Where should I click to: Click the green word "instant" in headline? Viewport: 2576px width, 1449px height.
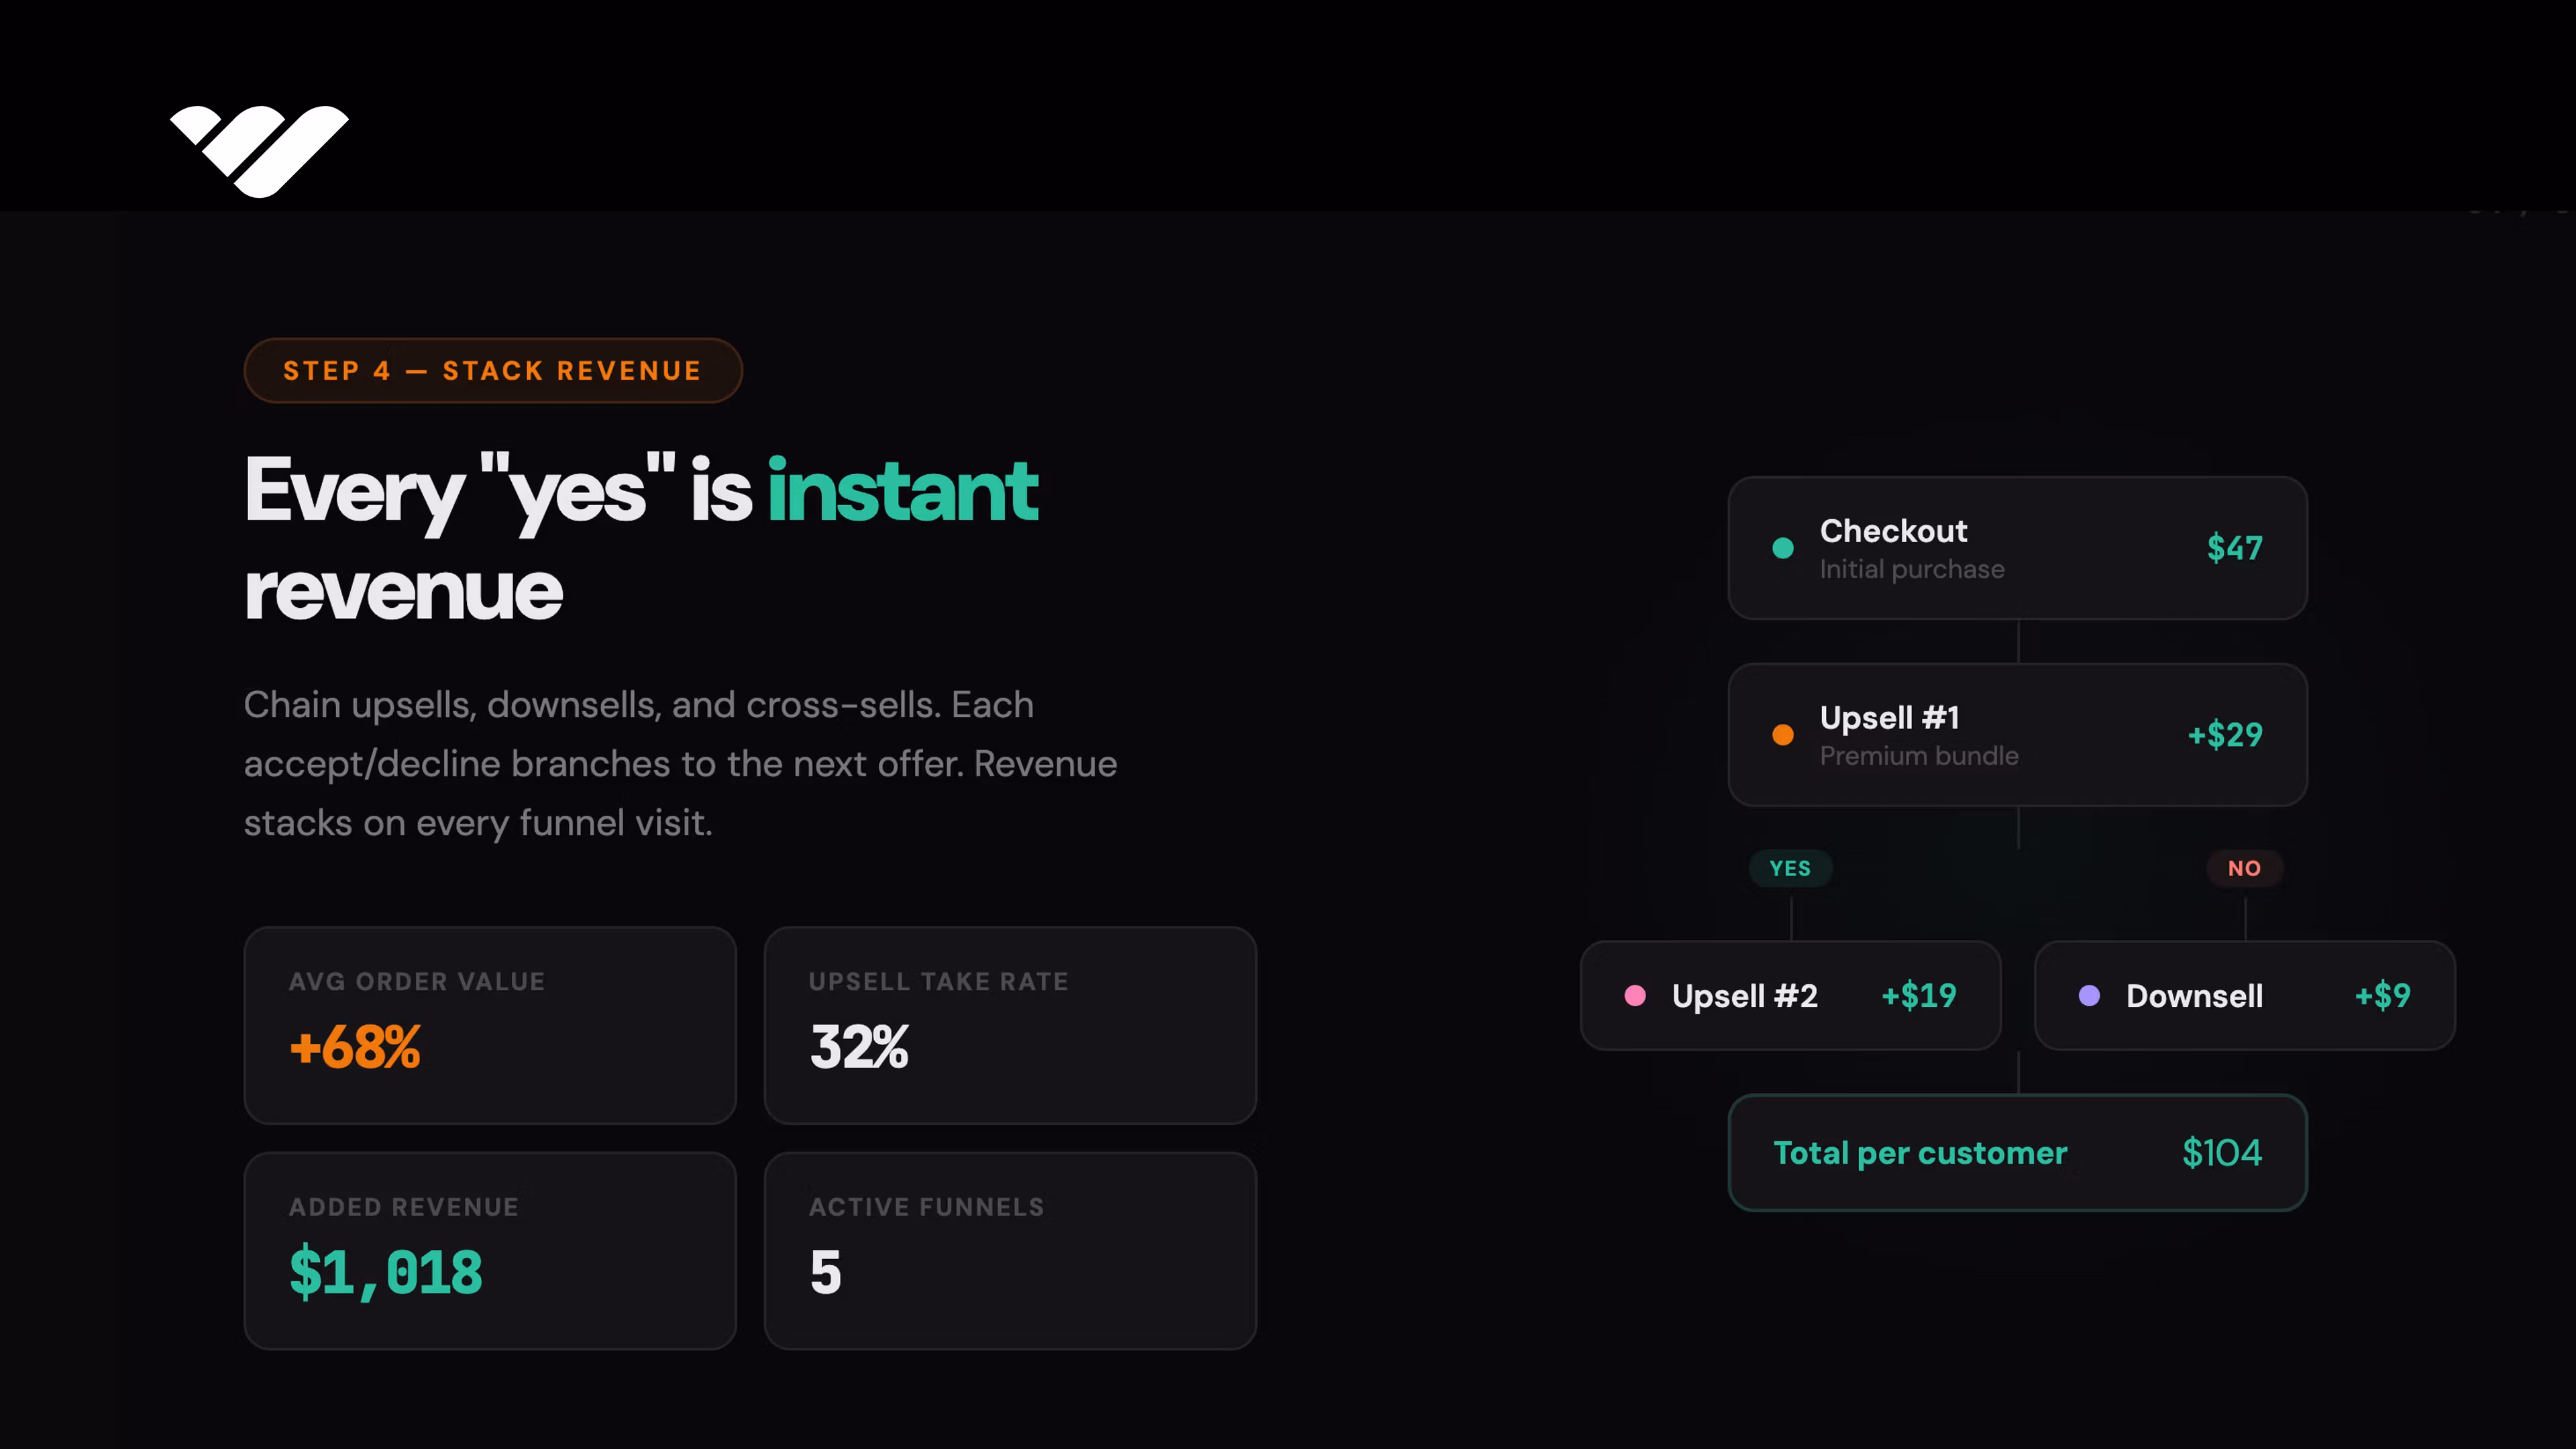[902, 491]
